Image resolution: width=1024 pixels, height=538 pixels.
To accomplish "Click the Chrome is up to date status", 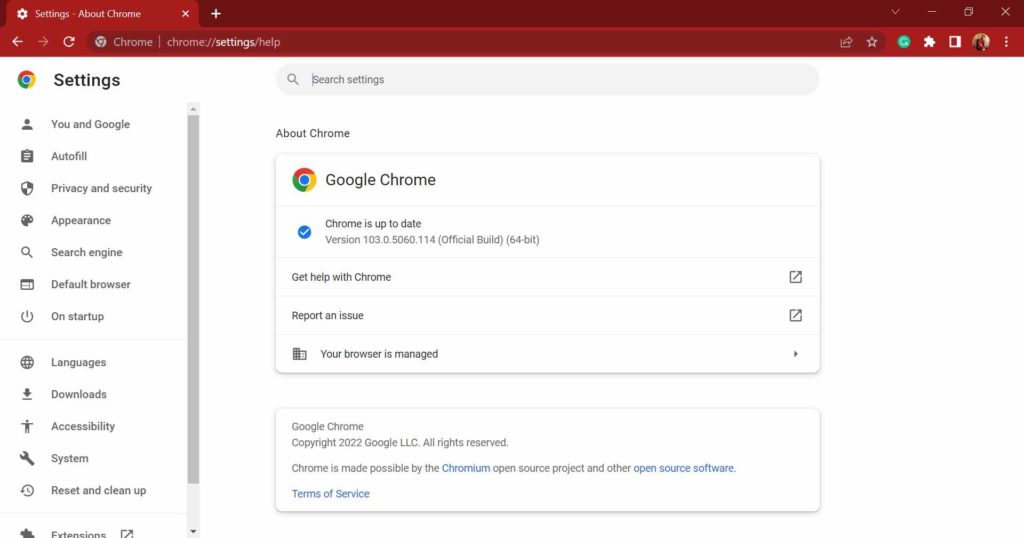I will (373, 223).
